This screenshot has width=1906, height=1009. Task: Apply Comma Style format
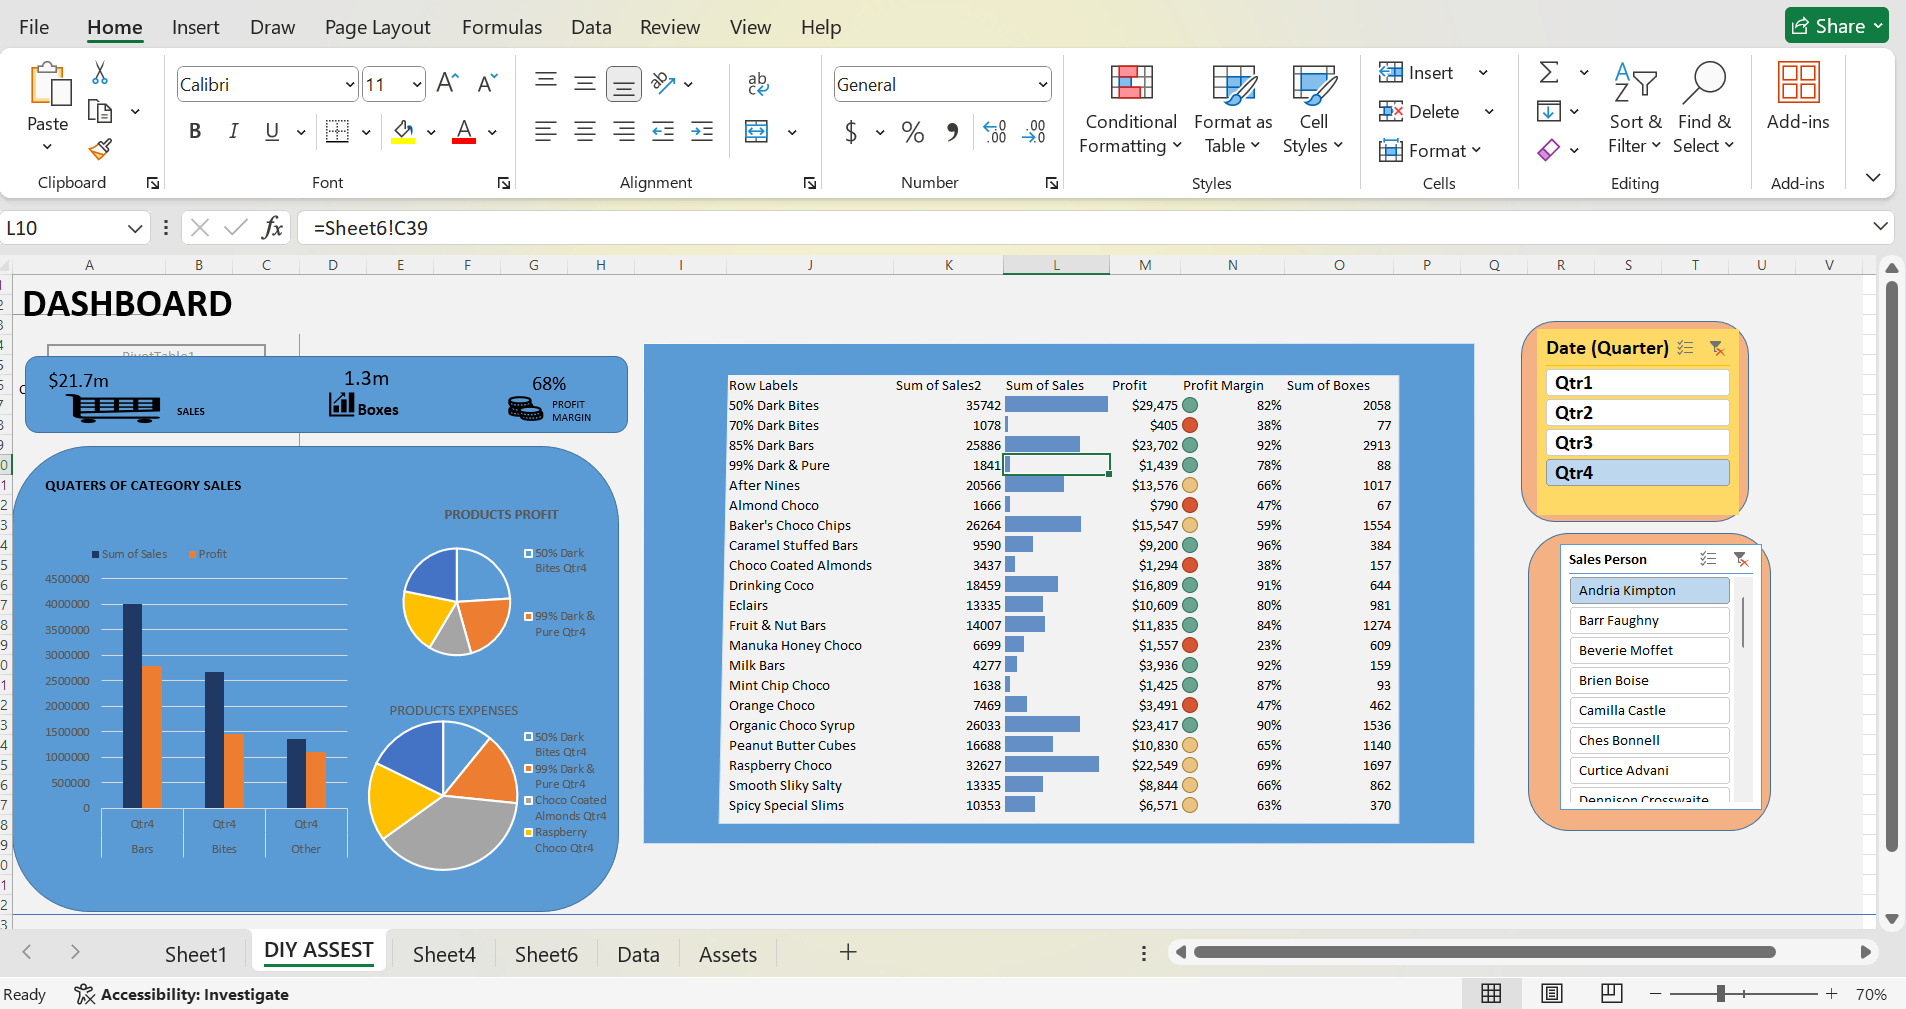click(x=952, y=131)
